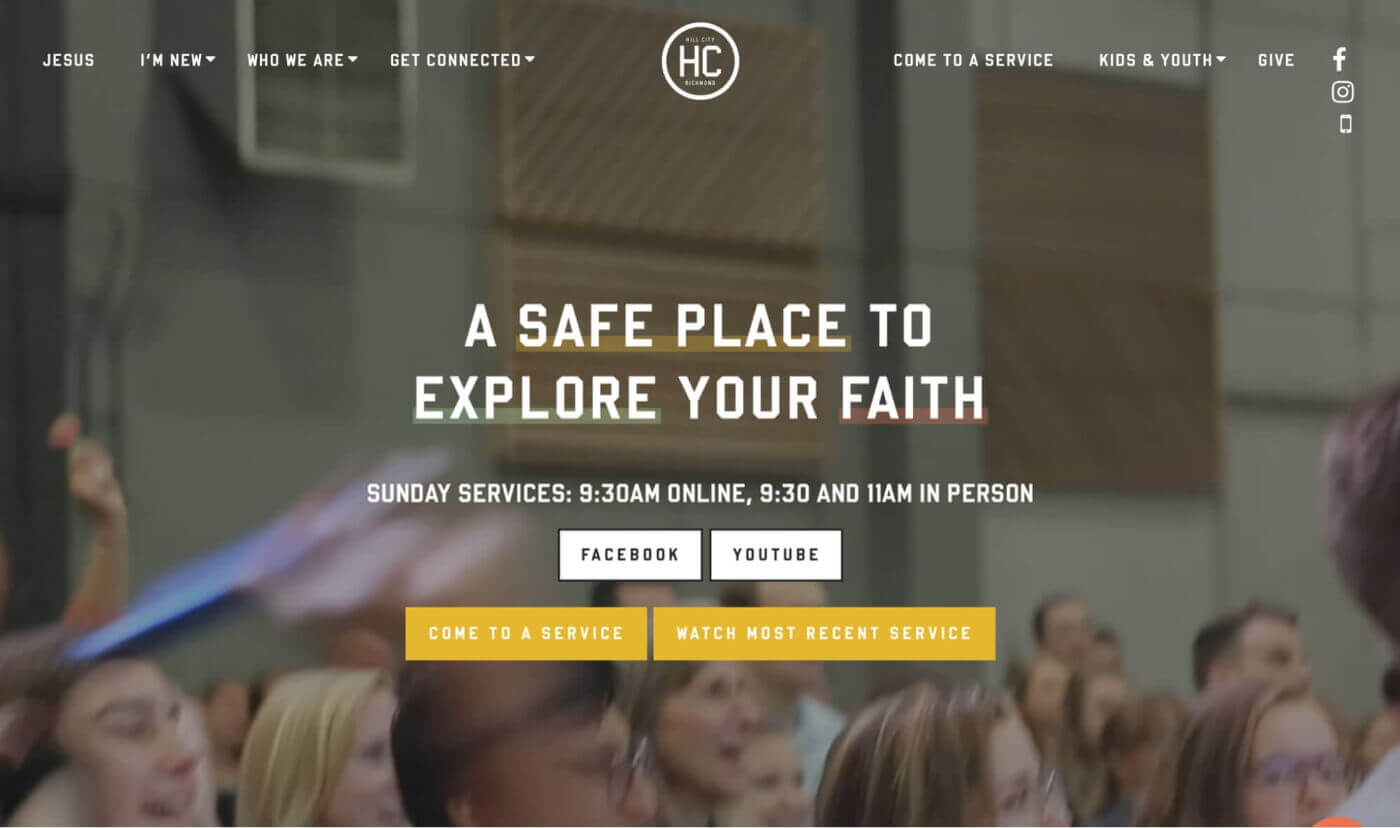Viewport: 1400px width, 828px height.
Task: Click yellow Come to a Service button
Action: (x=526, y=633)
